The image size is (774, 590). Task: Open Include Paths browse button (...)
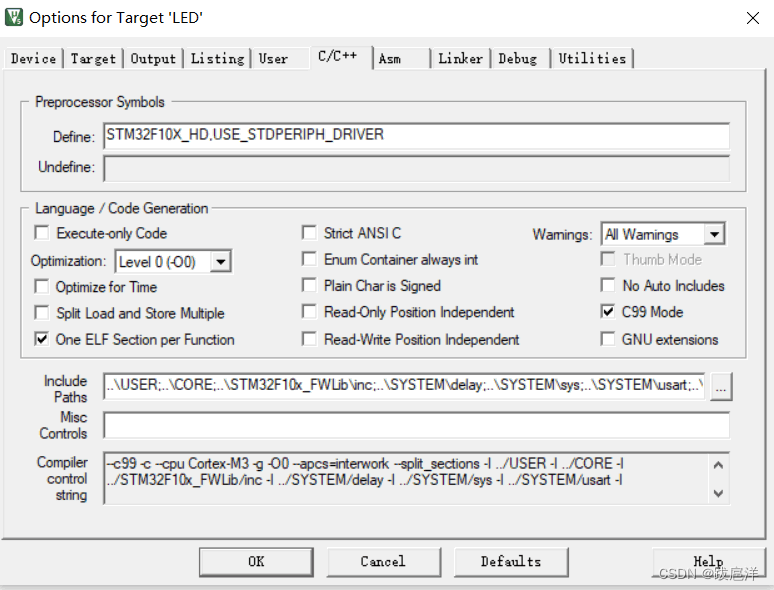(x=721, y=387)
